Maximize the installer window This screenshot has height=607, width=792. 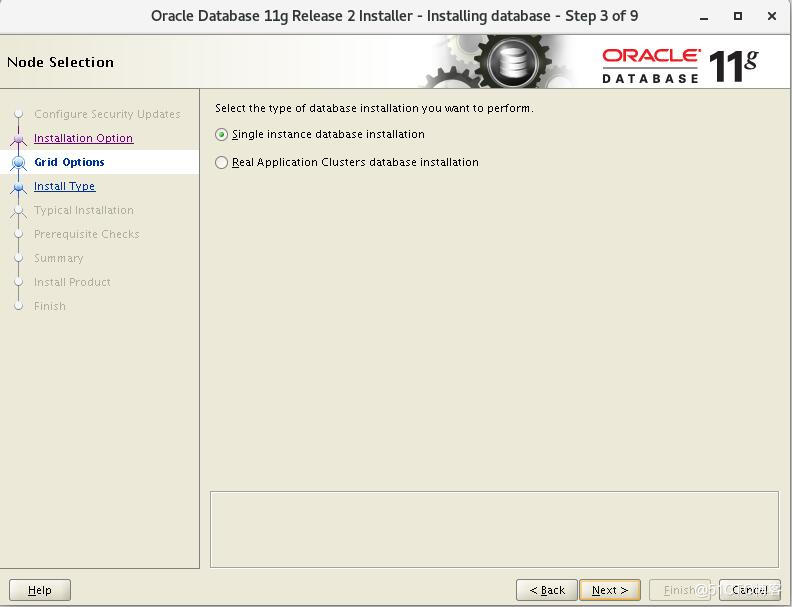click(737, 16)
